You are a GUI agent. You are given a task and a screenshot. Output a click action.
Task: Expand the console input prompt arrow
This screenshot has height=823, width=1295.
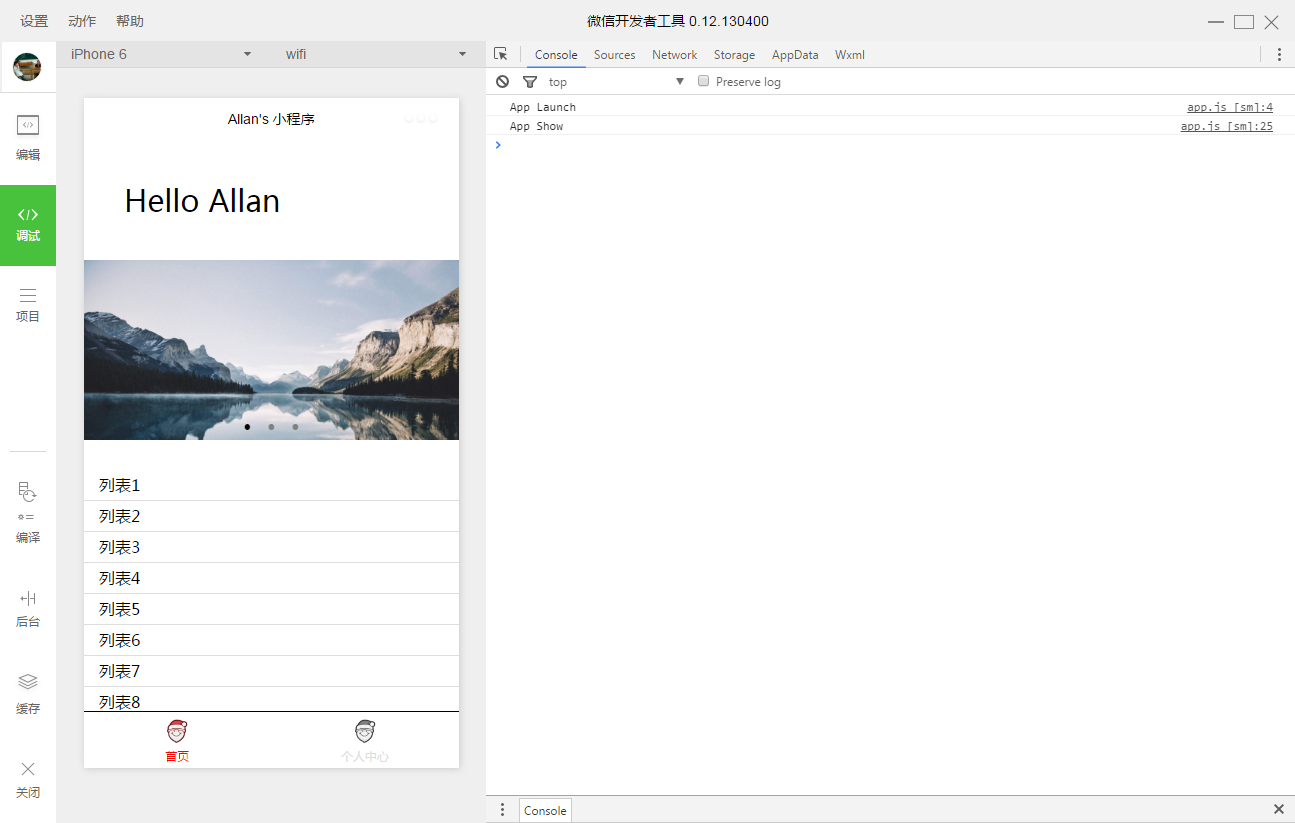coord(498,145)
